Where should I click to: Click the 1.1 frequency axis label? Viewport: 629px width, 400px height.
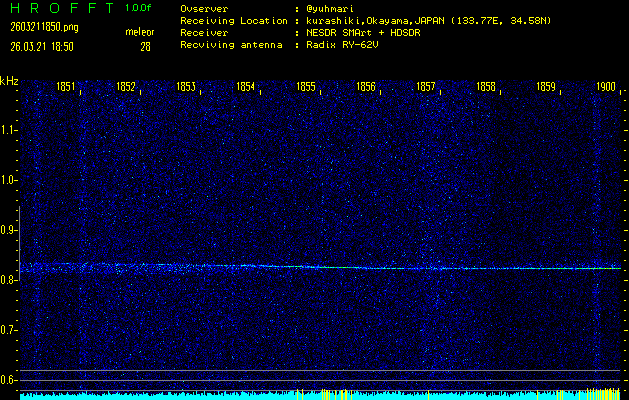(9, 130)
